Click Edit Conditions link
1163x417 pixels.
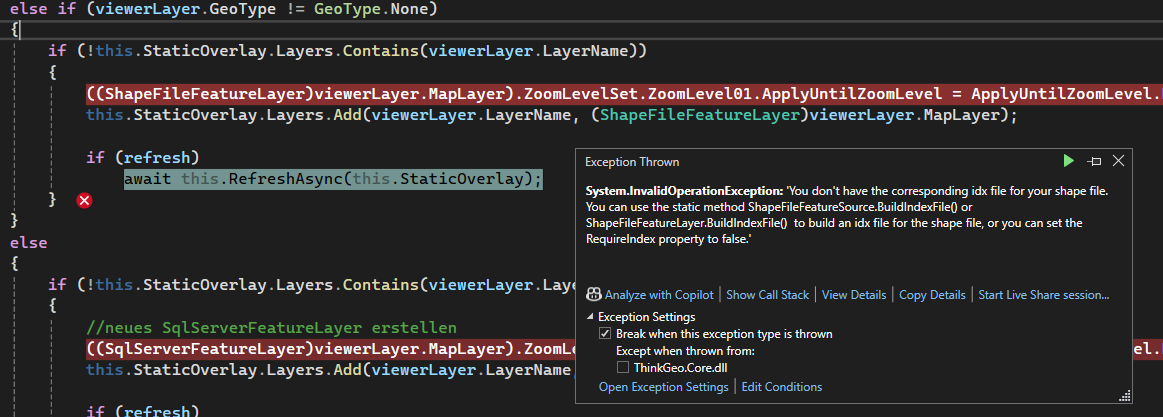tap(782, 387)
